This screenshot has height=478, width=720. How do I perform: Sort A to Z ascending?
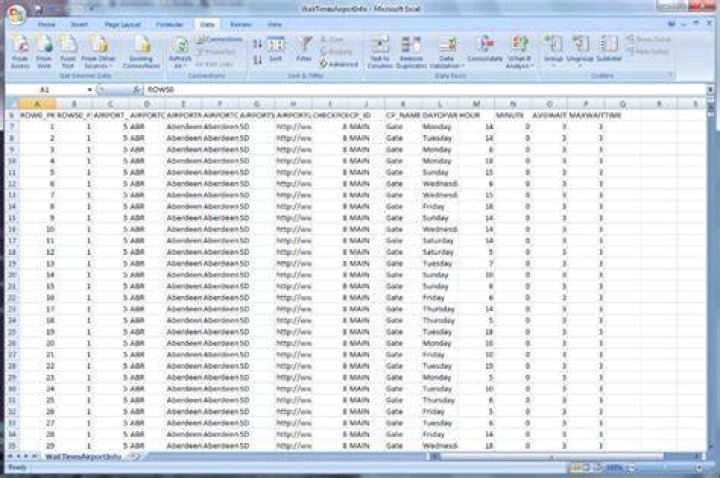[x=258, y=44]
